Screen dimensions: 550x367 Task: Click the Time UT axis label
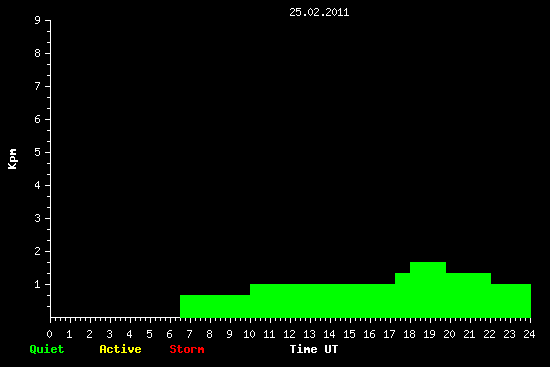pyautogui.click(x=314, y=349)
